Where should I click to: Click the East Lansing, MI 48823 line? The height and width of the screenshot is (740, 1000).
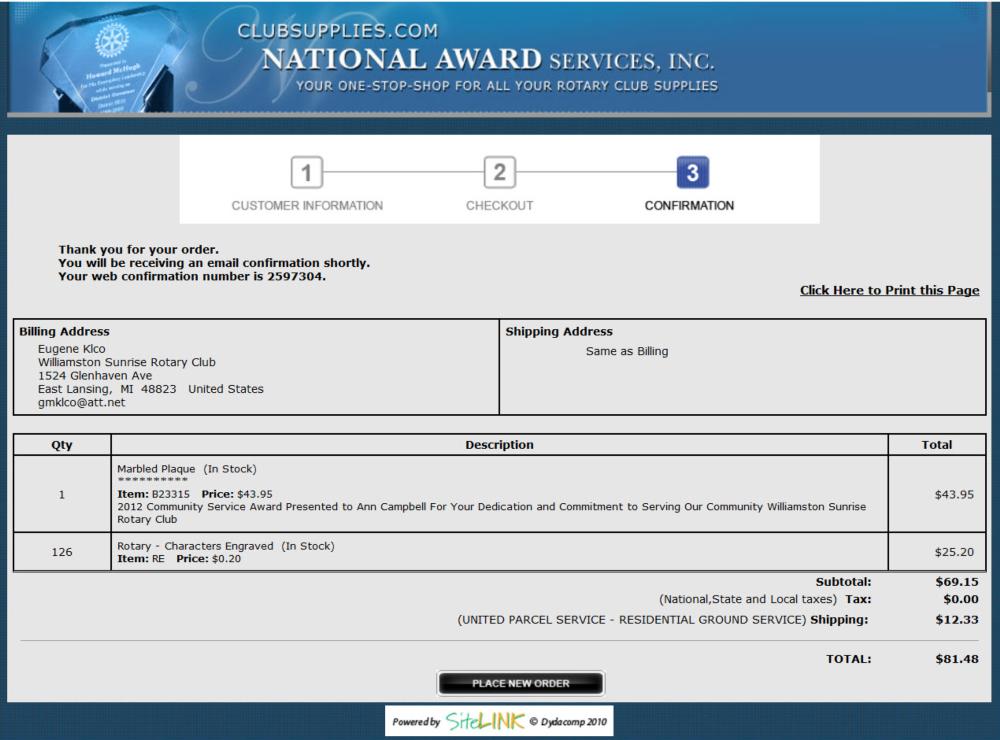[x=151, y=389]
